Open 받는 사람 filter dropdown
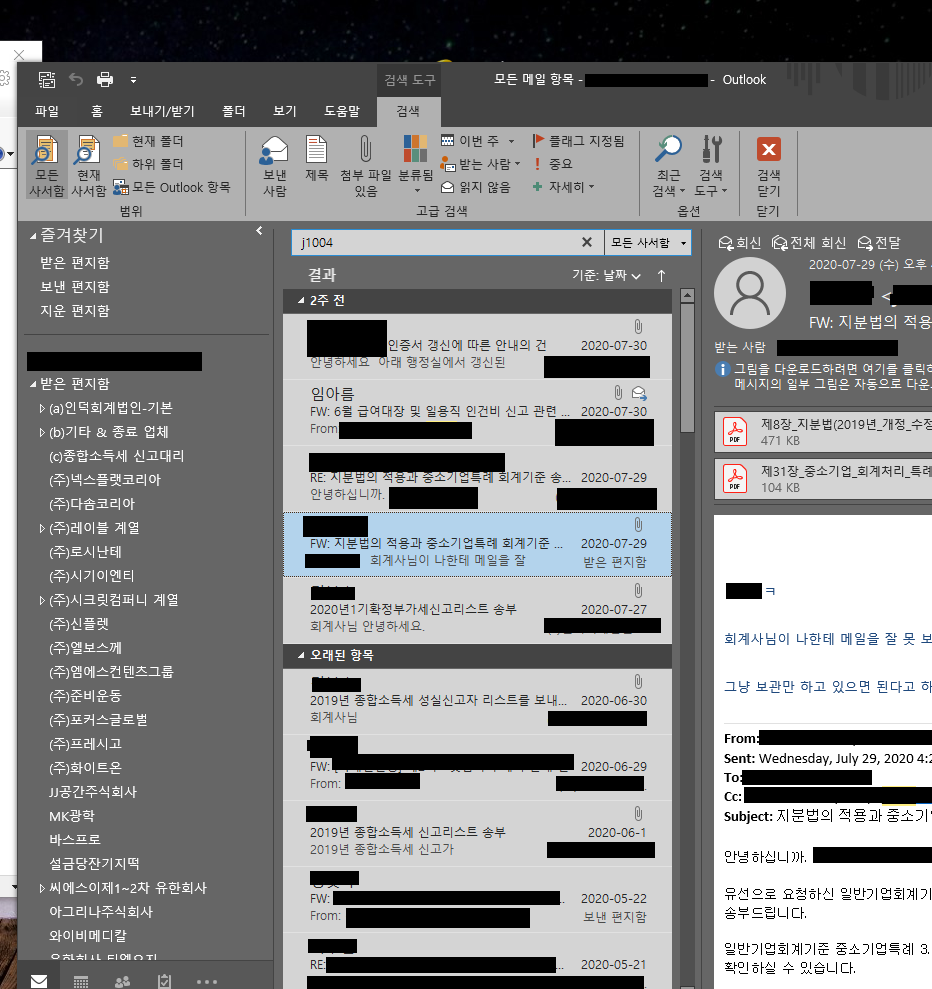Screen dimensions: 932x989 (481, 164)
